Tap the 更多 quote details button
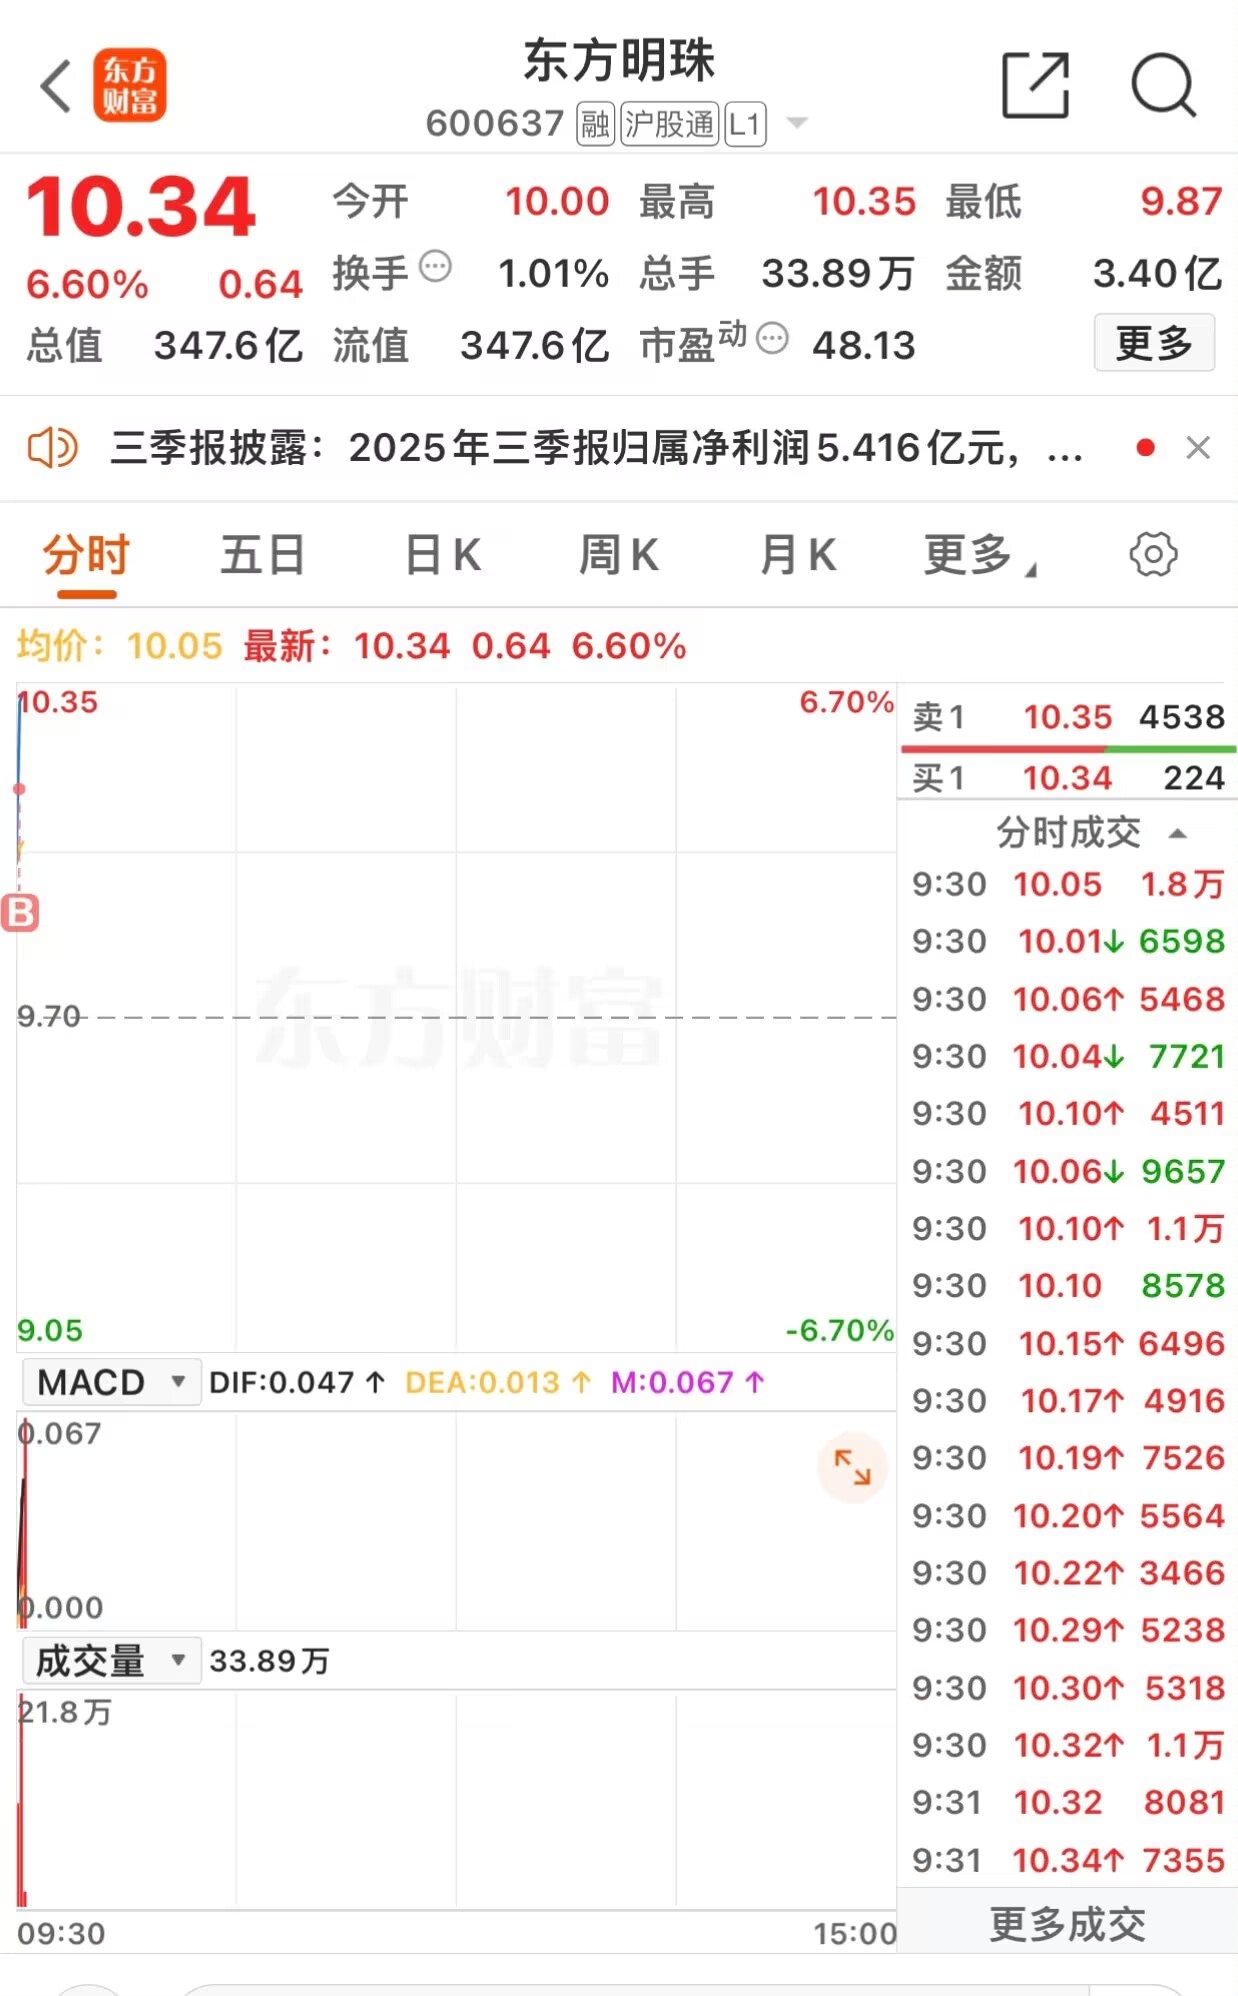The width and height of the screenshot is (1238, 1996). click(1154, 343)
